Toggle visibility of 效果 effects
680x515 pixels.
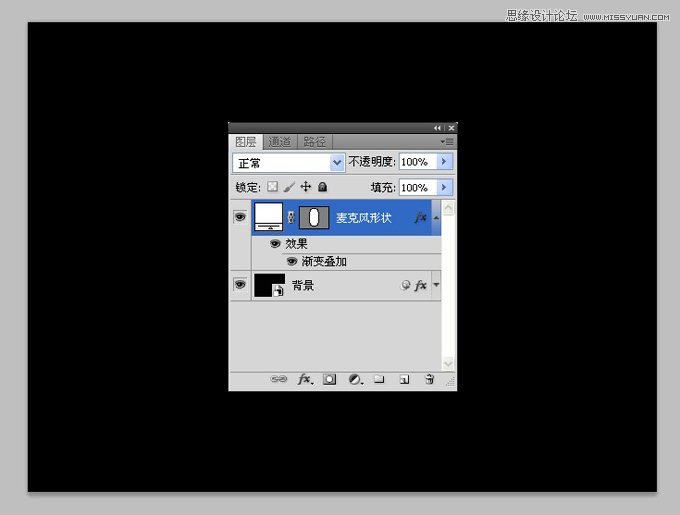pyautogui.click(x=275, y=244)
